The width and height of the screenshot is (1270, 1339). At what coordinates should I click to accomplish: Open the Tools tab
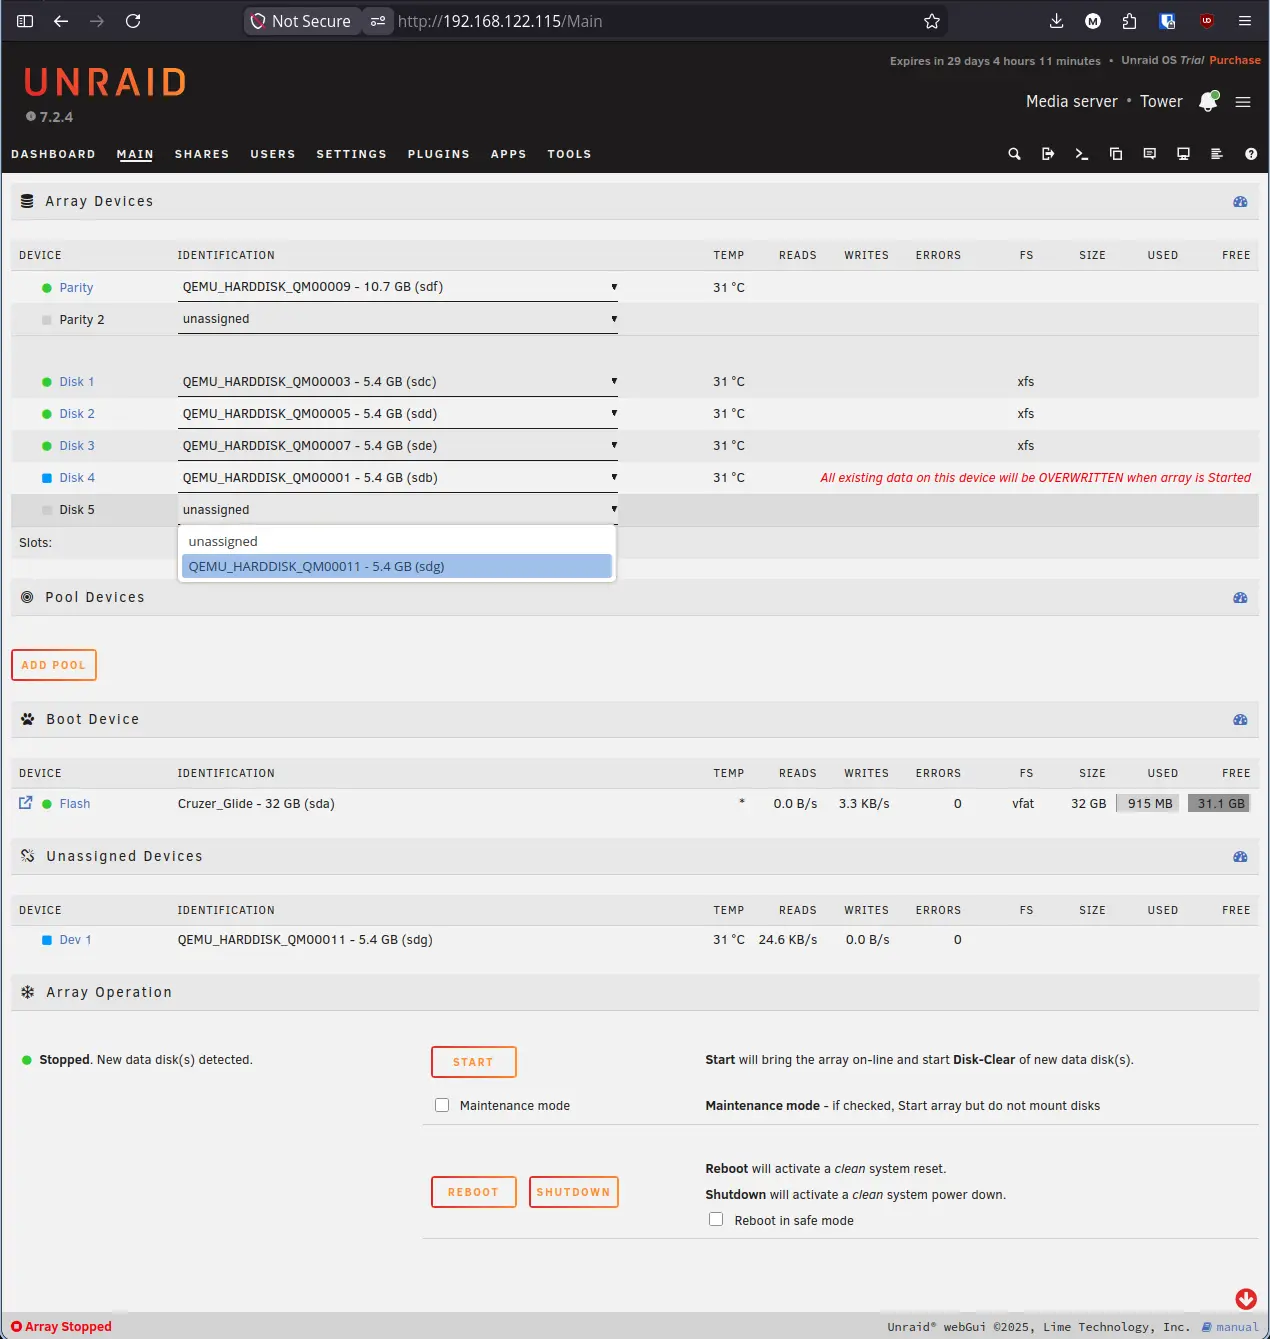(x=569, y=154)
